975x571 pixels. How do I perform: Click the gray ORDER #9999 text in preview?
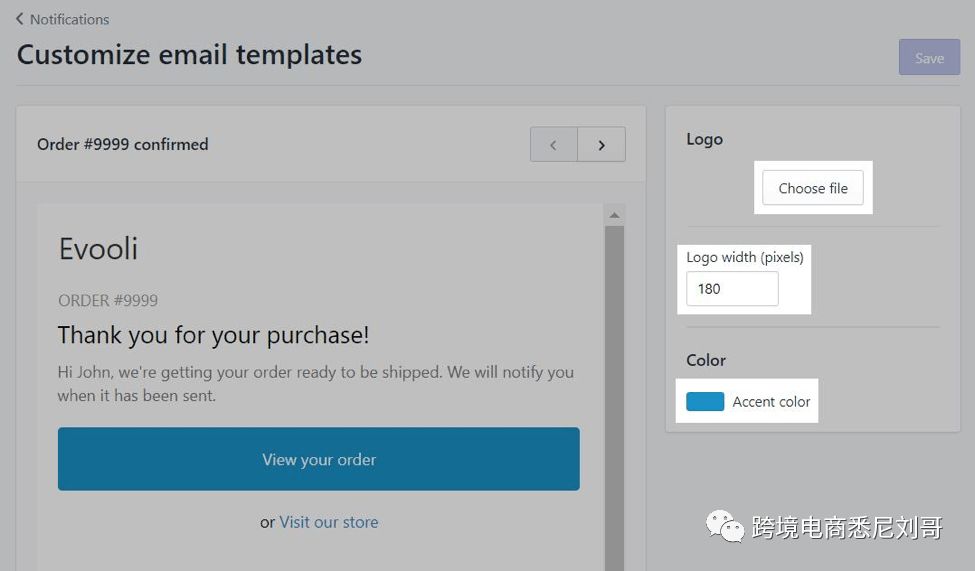[x=108, y=300]
